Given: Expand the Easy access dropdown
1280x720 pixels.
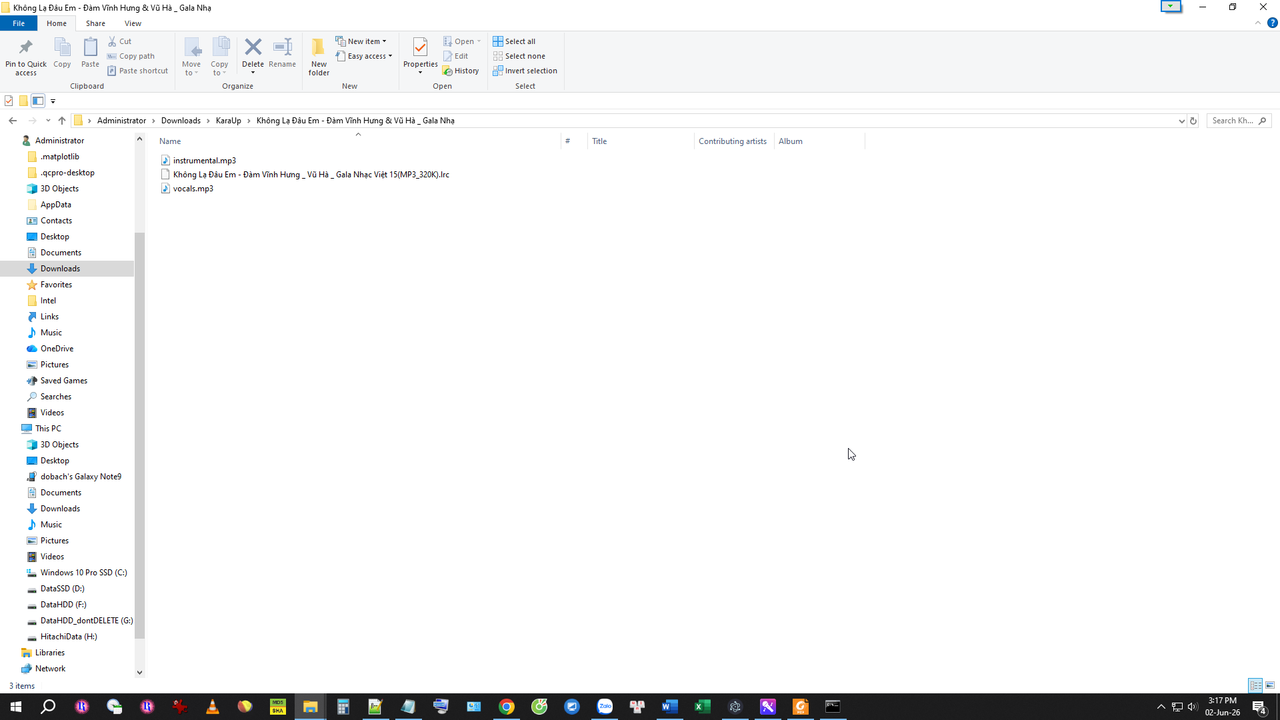Looking at the screenshot, I should point(364,56).
